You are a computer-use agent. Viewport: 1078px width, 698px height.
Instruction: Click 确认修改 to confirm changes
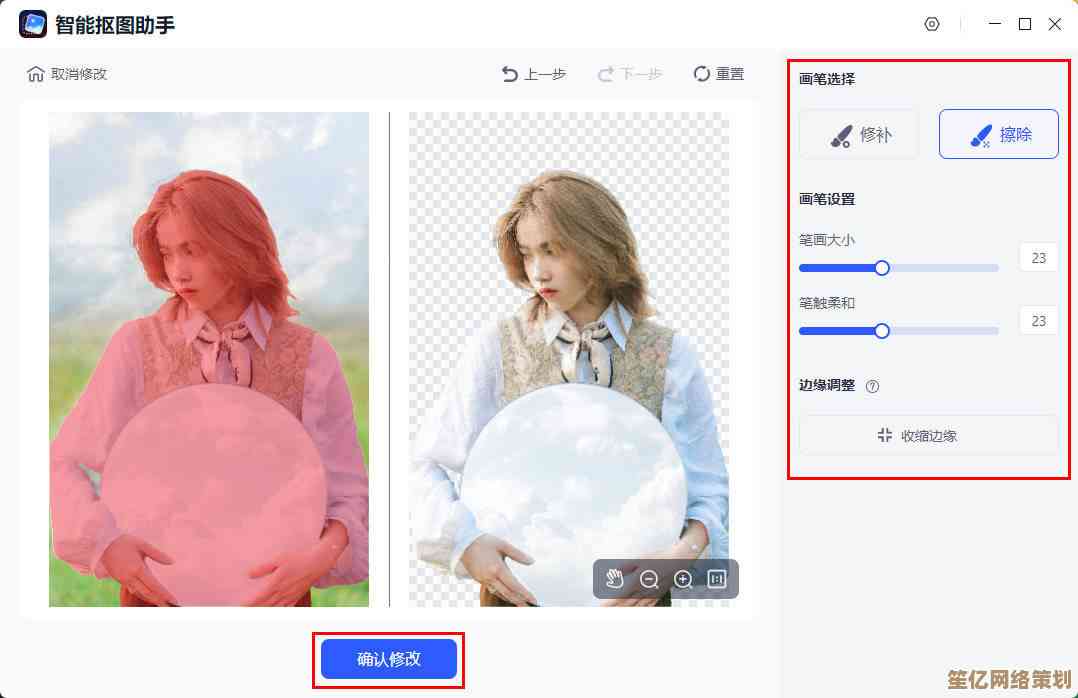389,659
